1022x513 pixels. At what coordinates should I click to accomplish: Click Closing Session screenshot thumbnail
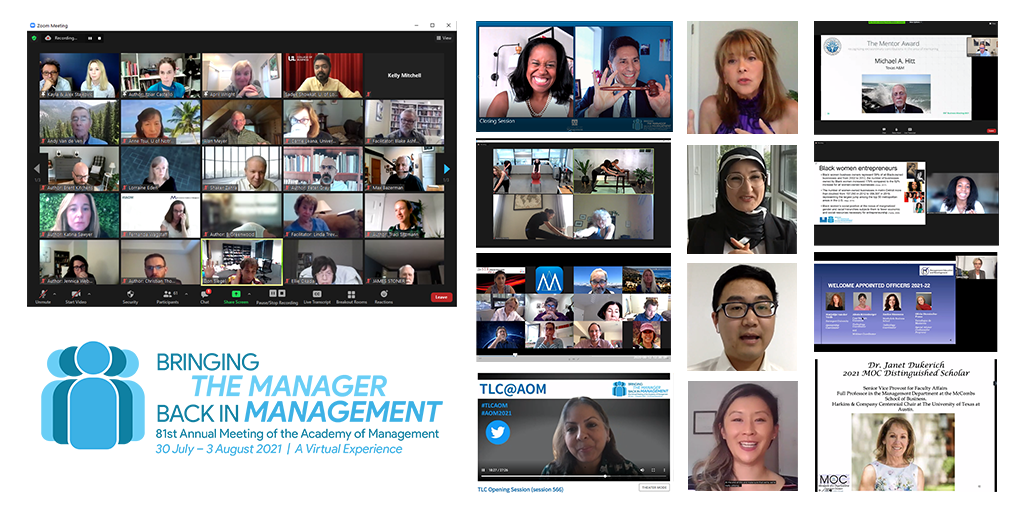coord(574,77)
